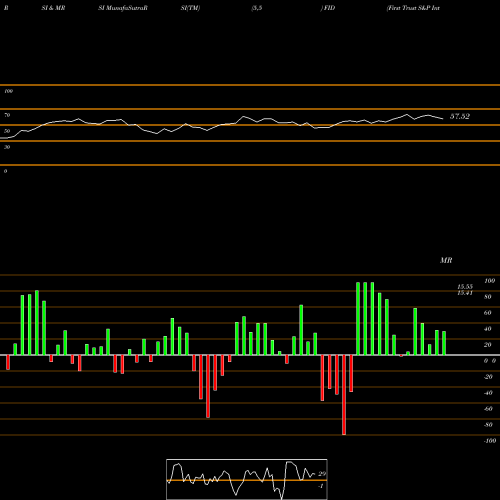This screenshot has width=500, height=500.
Task: Click the 20 label on MR axis
Action: pos(488,345)
